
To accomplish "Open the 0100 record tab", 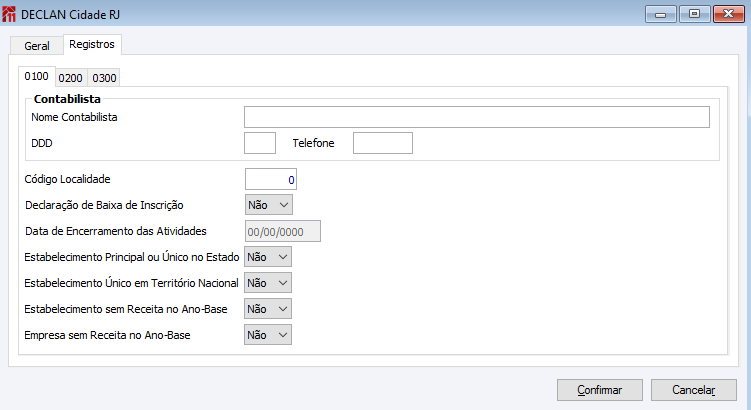I will pos(36,77).
